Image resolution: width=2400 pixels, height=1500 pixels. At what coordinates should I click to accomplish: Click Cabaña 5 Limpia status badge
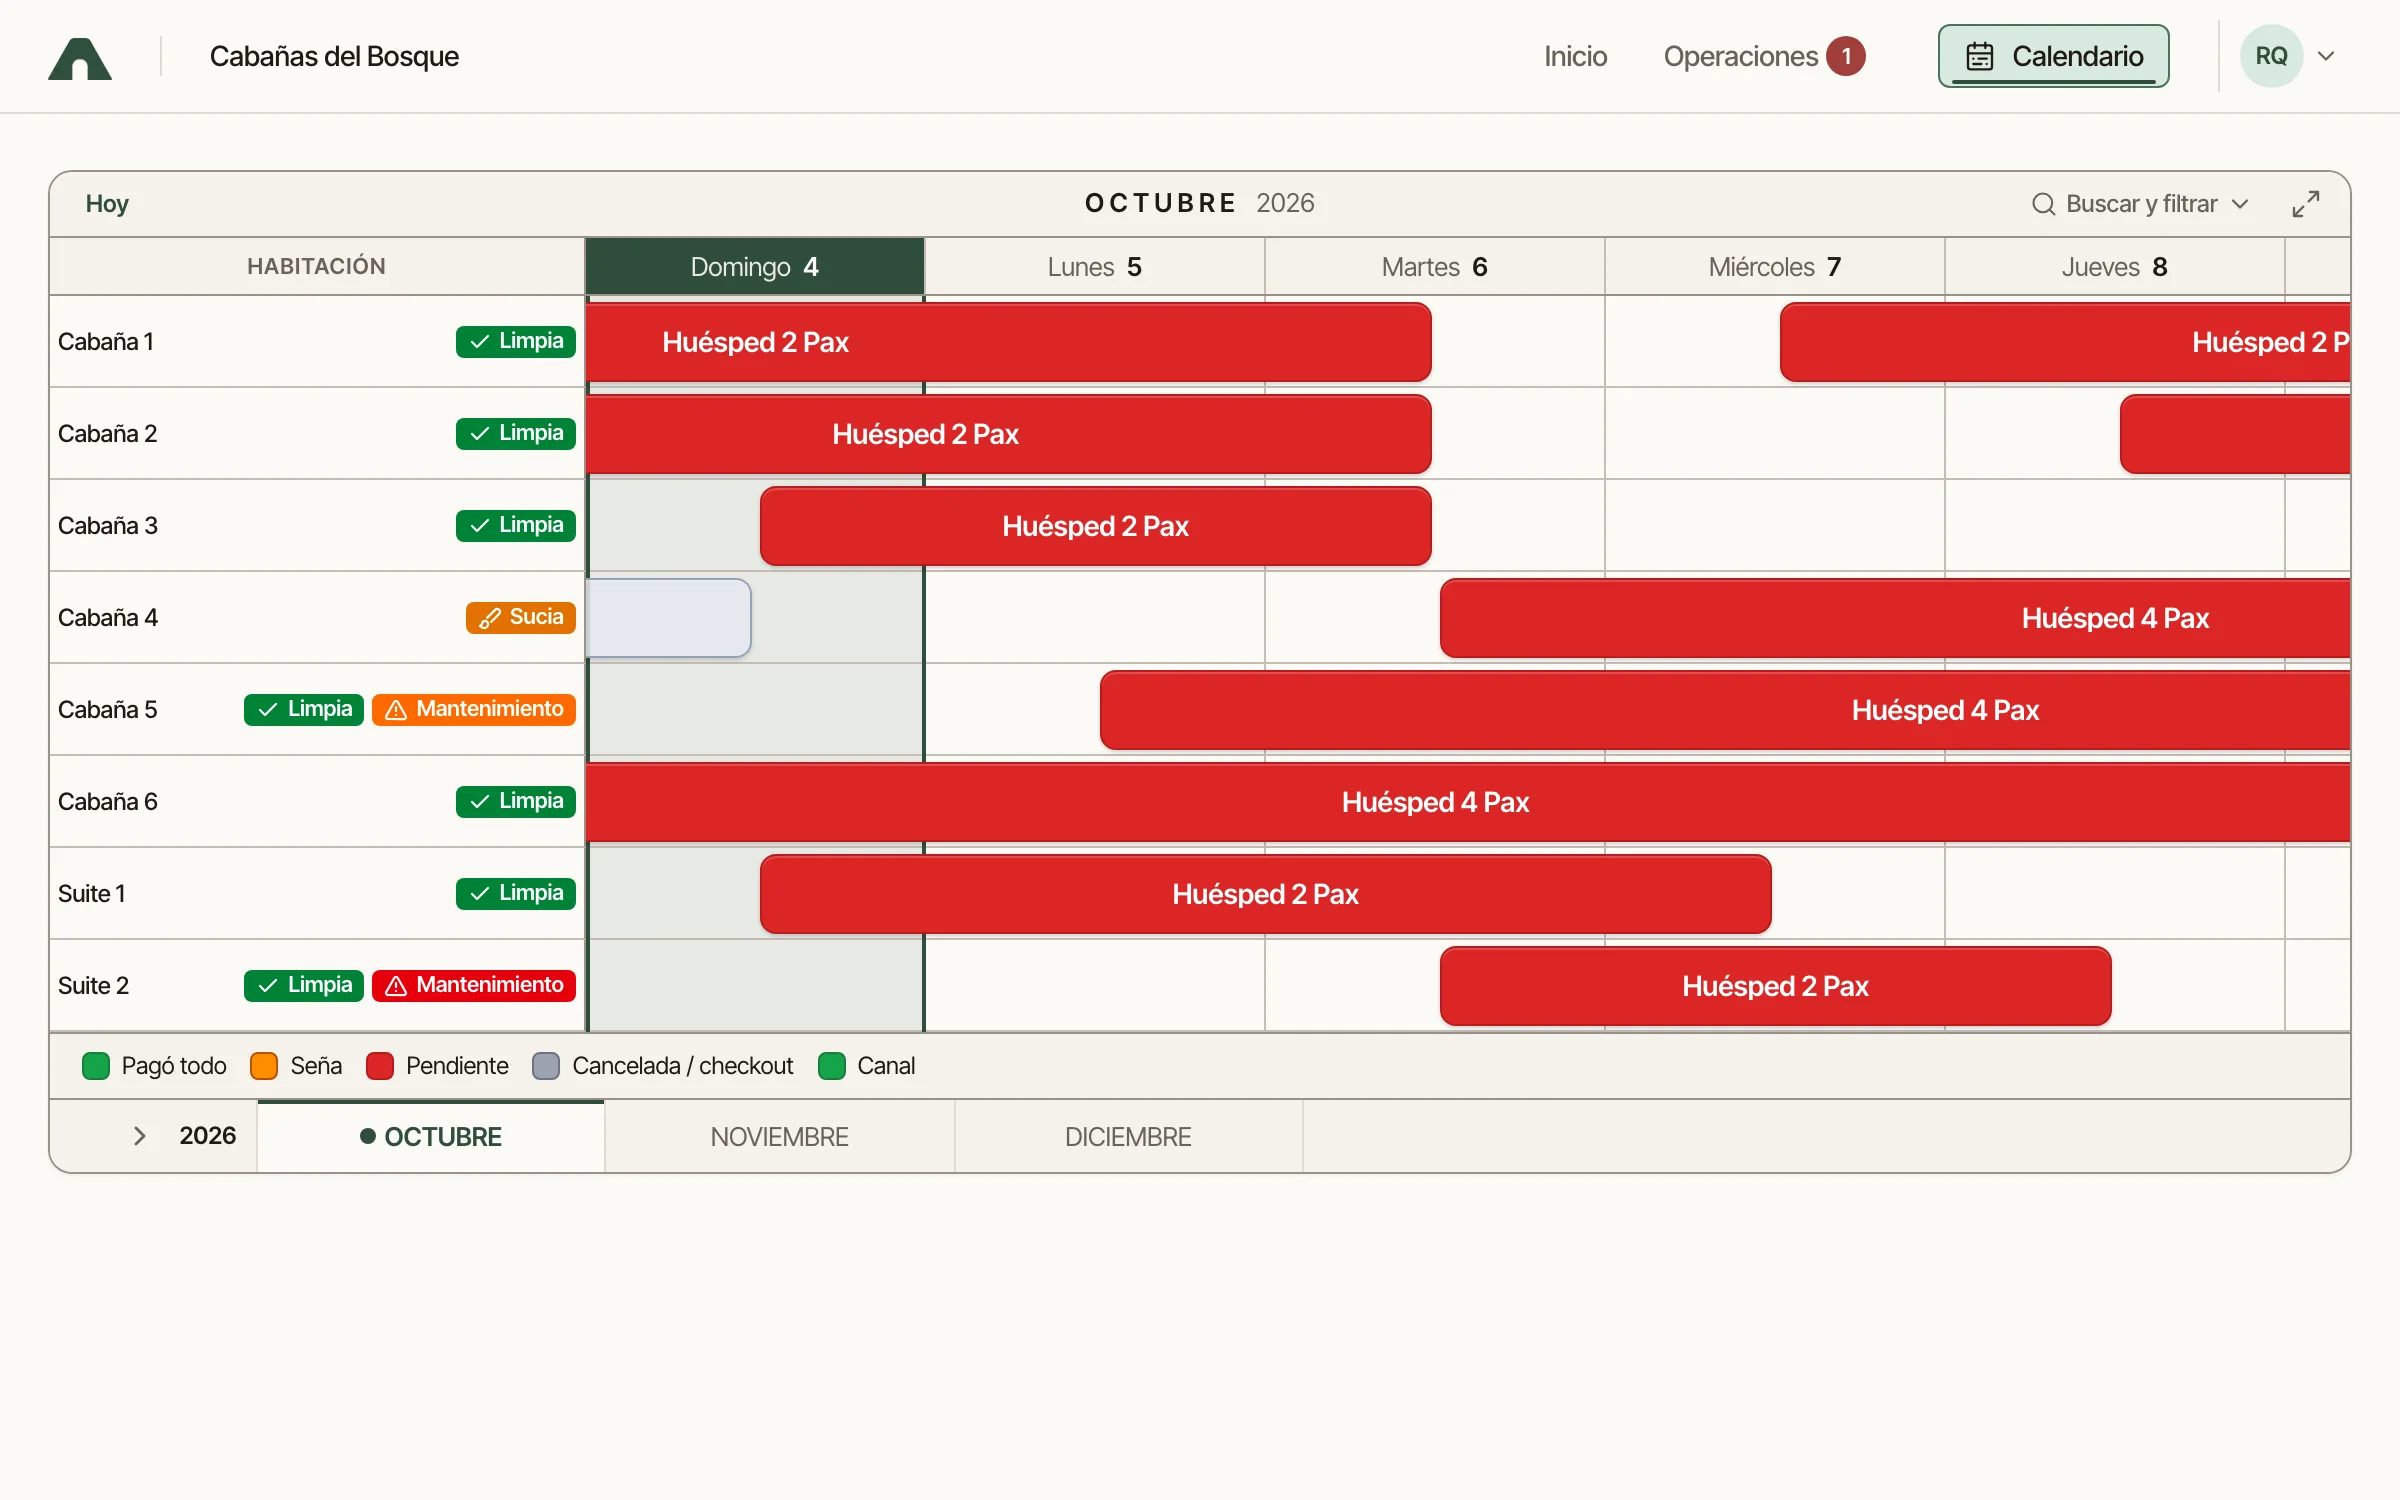[304, 709]
